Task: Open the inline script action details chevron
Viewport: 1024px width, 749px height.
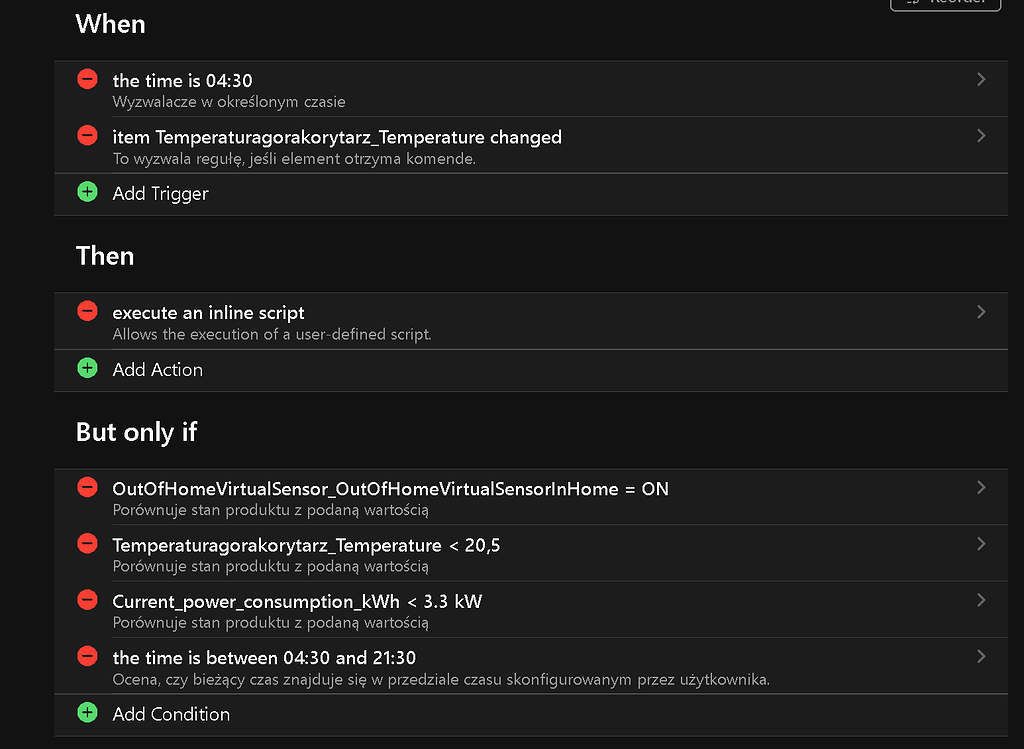Action: pyautogui.click(x=981, y=311)
